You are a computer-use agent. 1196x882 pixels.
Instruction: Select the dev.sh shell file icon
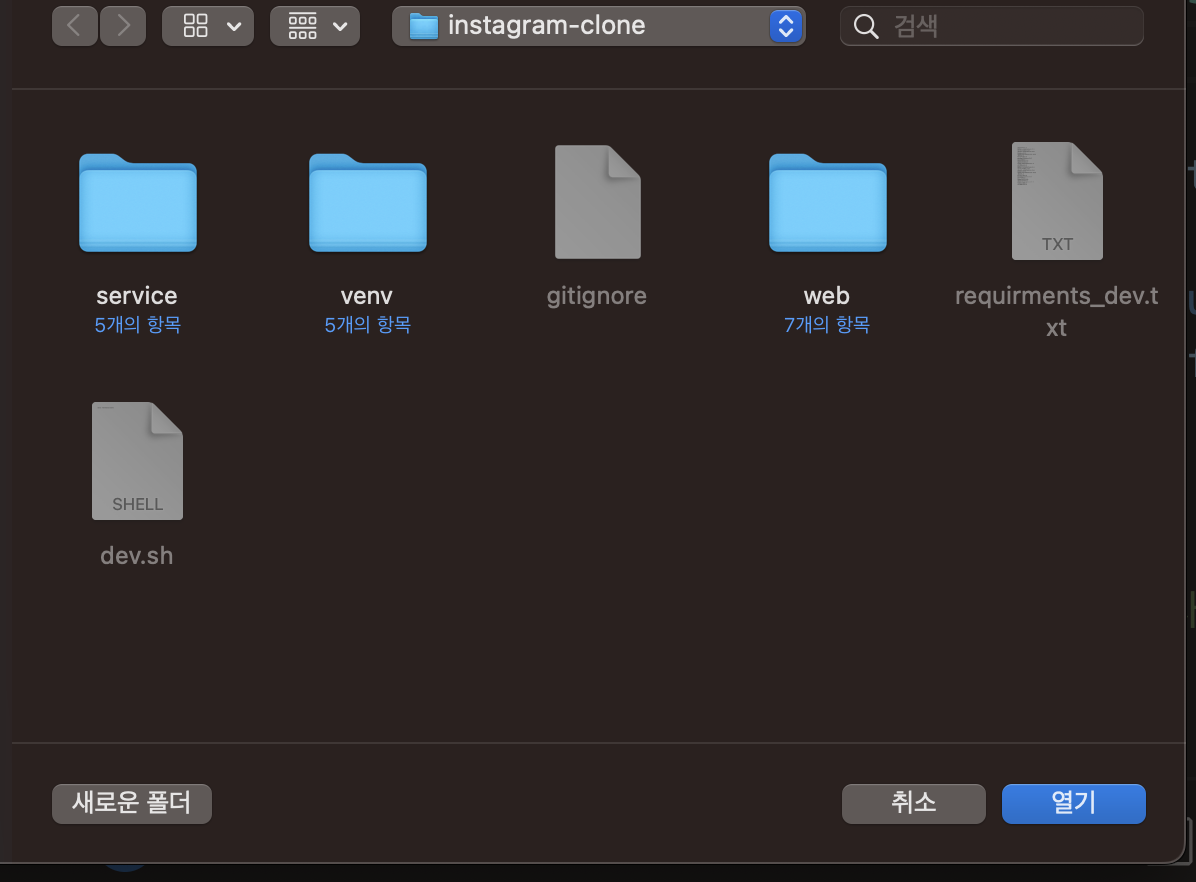point(137,461)
